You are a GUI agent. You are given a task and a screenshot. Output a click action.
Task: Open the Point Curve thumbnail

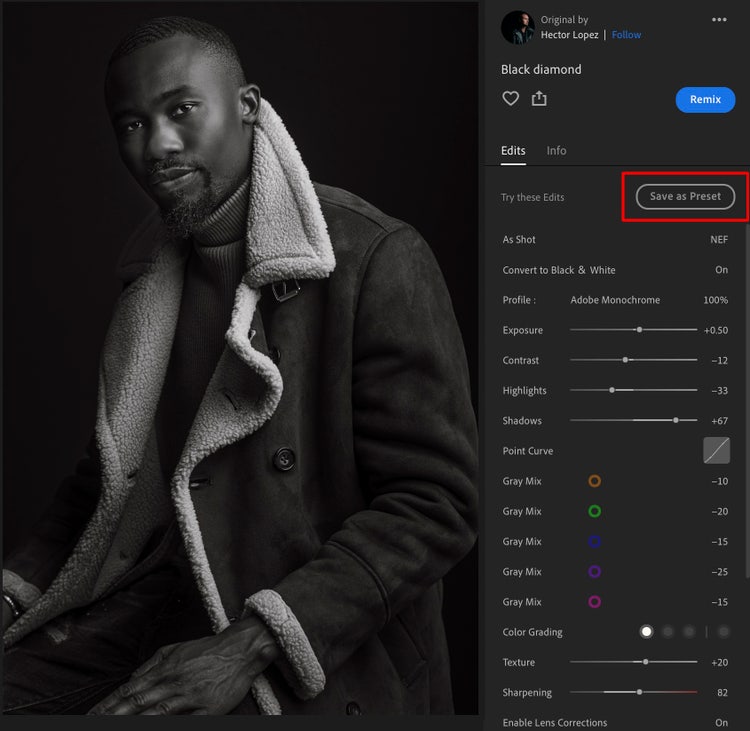tap(717, 450)
